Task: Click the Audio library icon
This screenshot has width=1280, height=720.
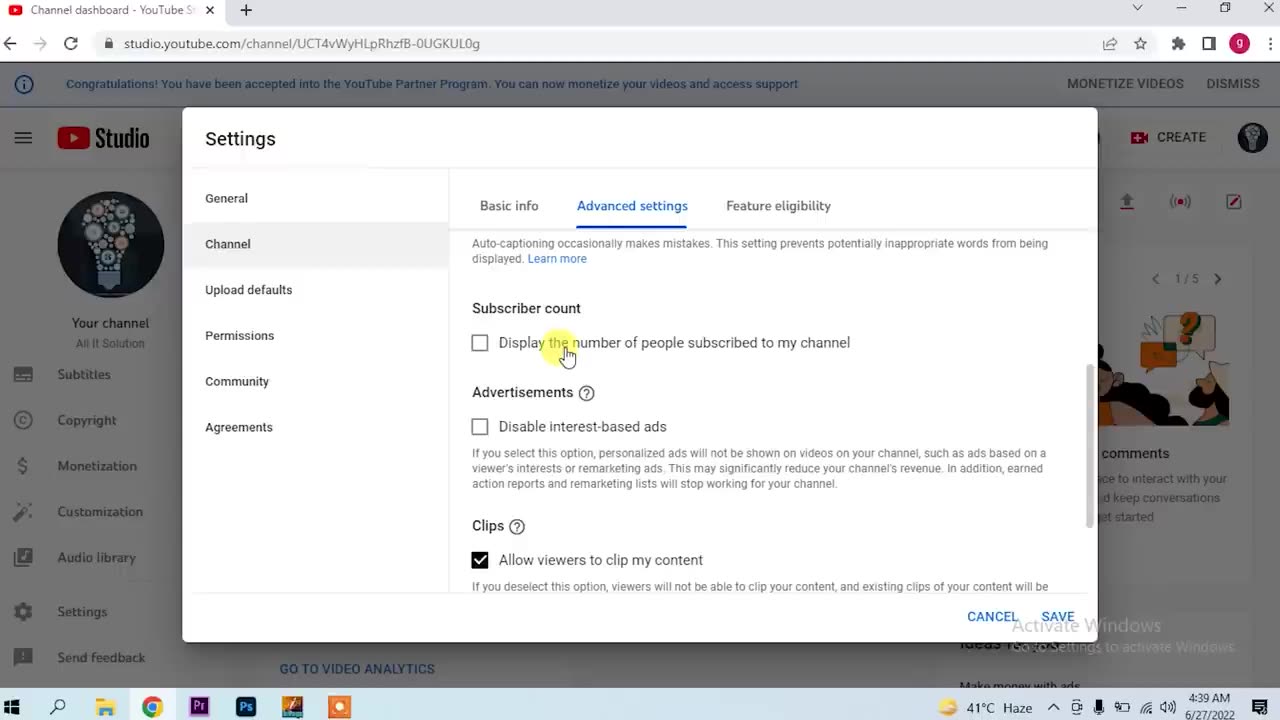Action: tap(23, 558)
